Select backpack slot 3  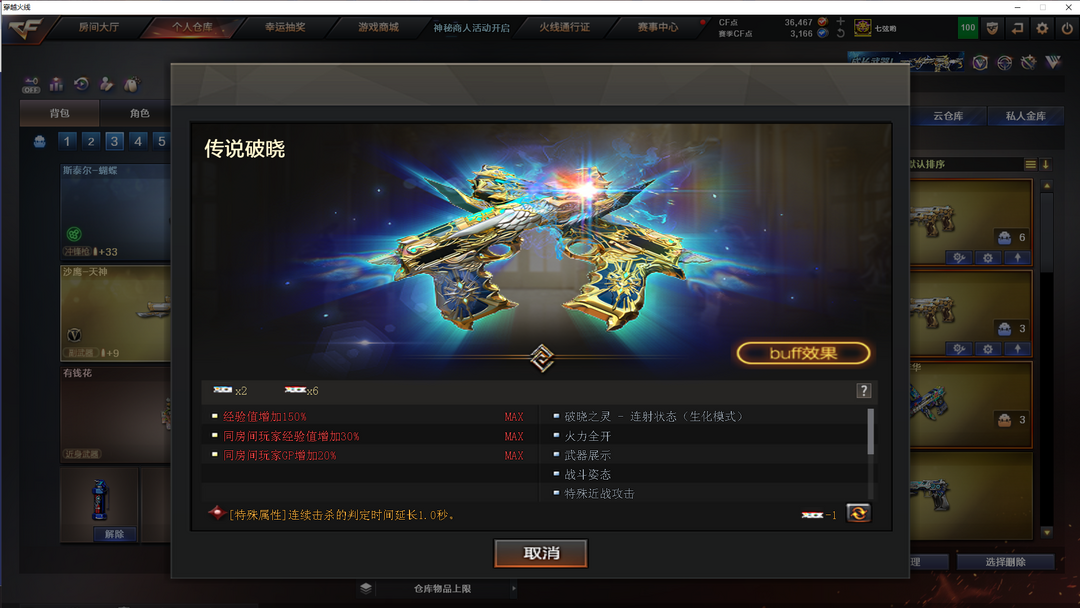click(114, 141)
